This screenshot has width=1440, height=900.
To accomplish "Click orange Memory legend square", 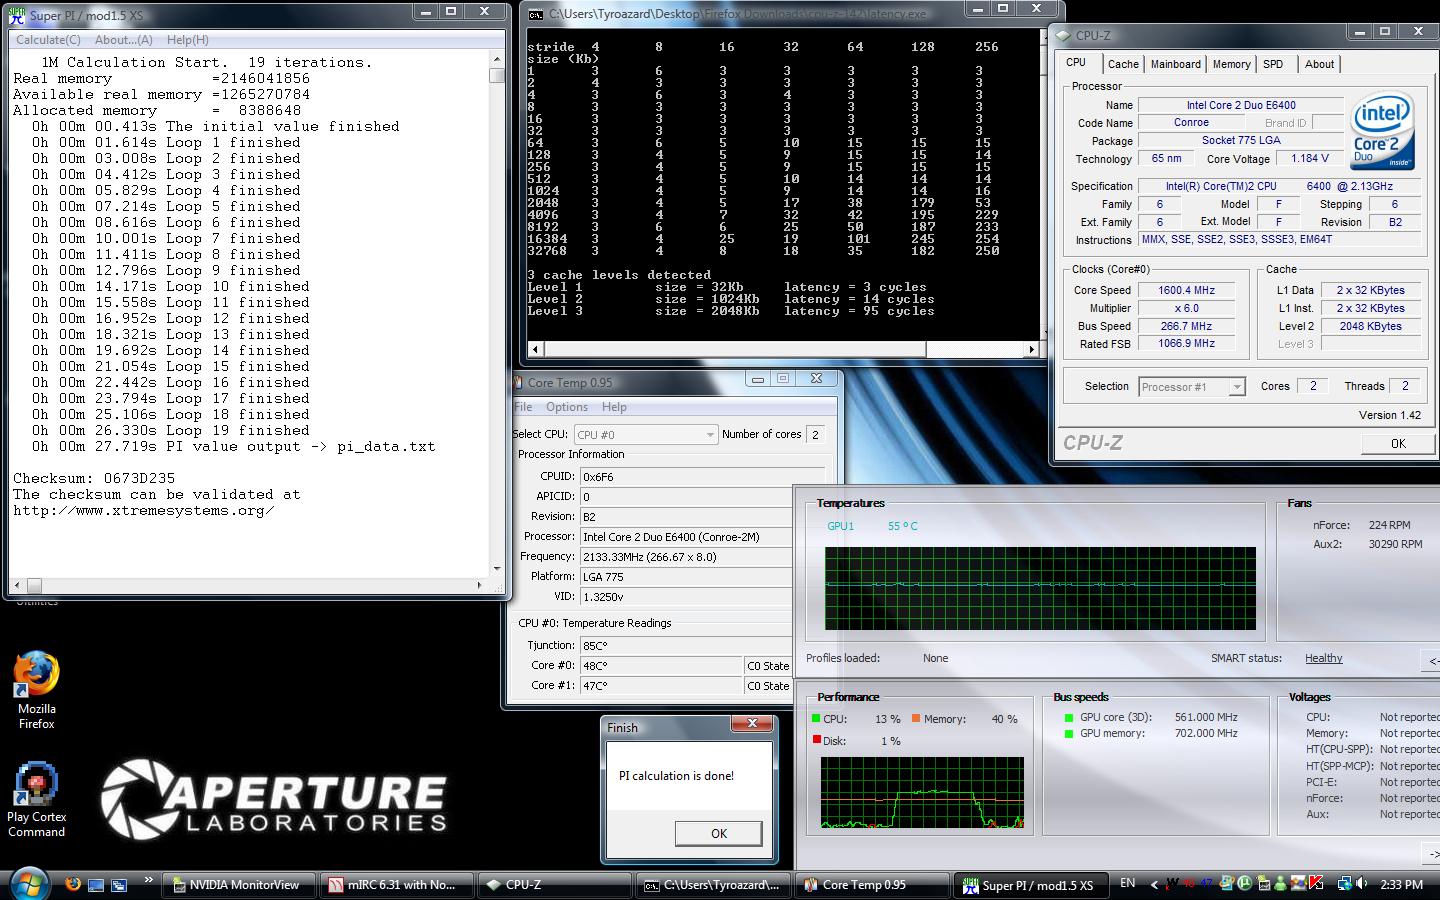I will tap(915, 719).
